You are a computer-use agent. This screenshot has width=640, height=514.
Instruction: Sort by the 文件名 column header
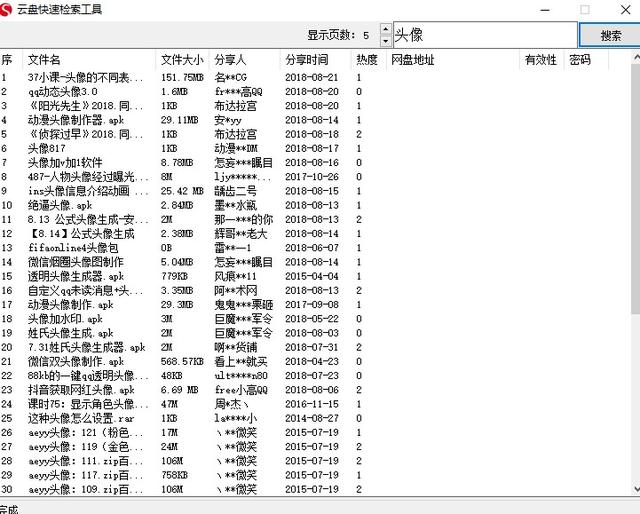pyautogui.click(x=89, y=60)
